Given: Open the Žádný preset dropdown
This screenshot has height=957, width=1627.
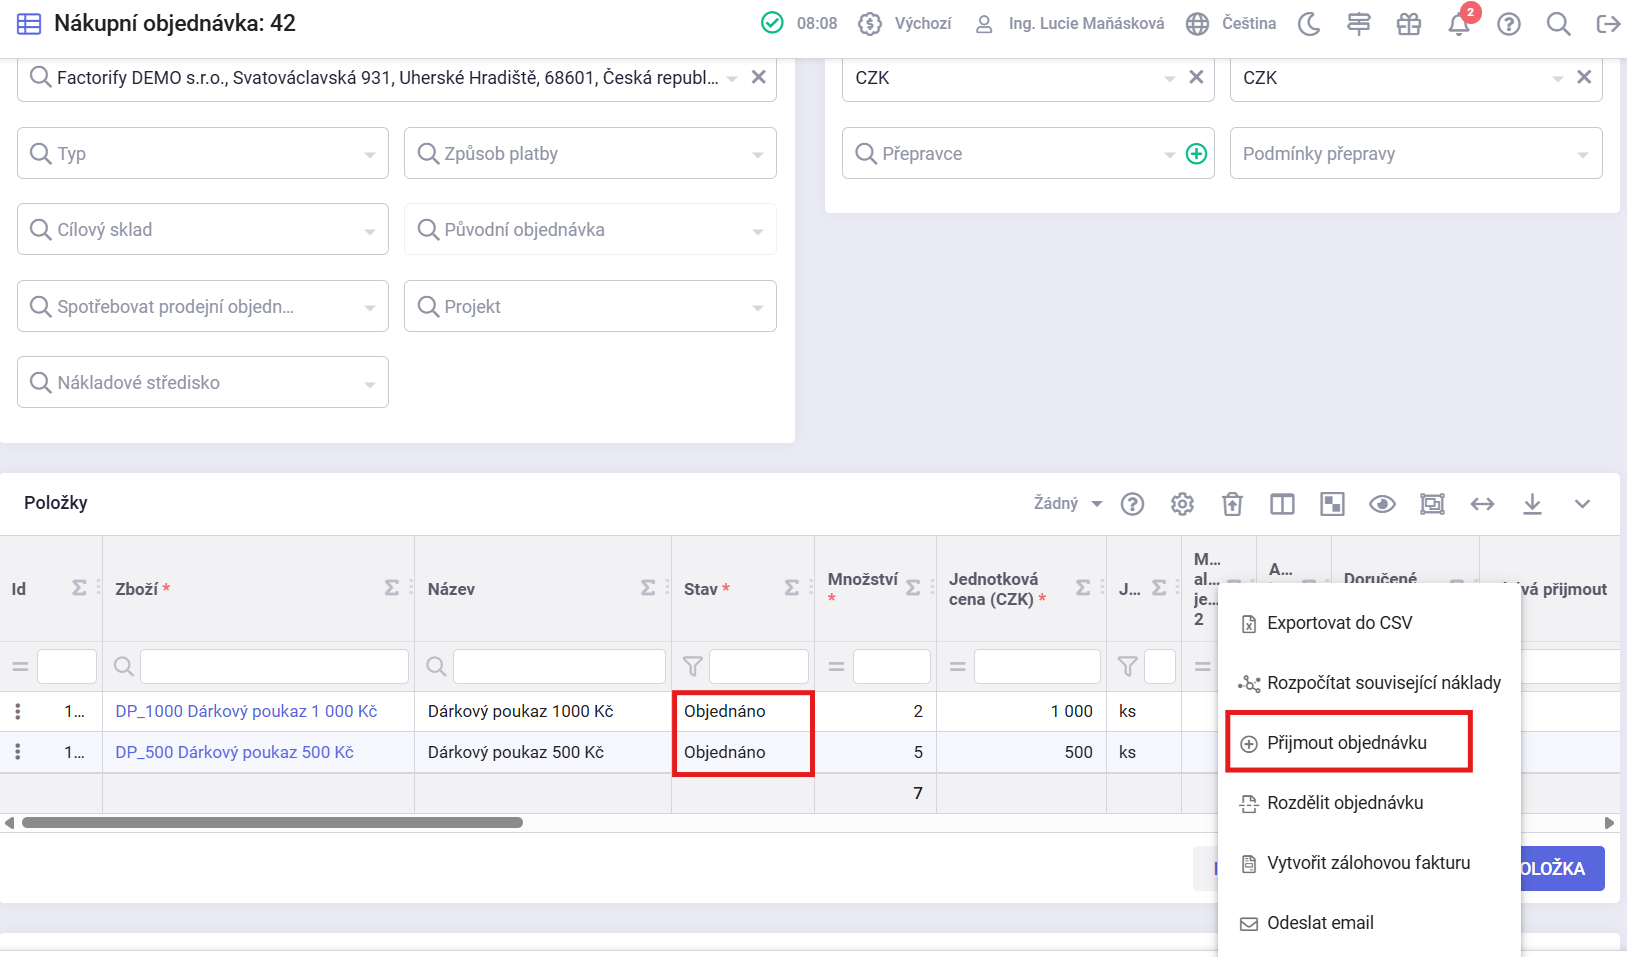Looking at the screenshot, I should coord(1067,504).
